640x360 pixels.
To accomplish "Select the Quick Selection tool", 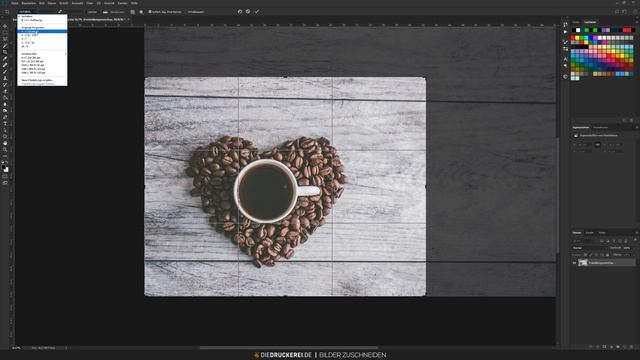I will (5, 45).
